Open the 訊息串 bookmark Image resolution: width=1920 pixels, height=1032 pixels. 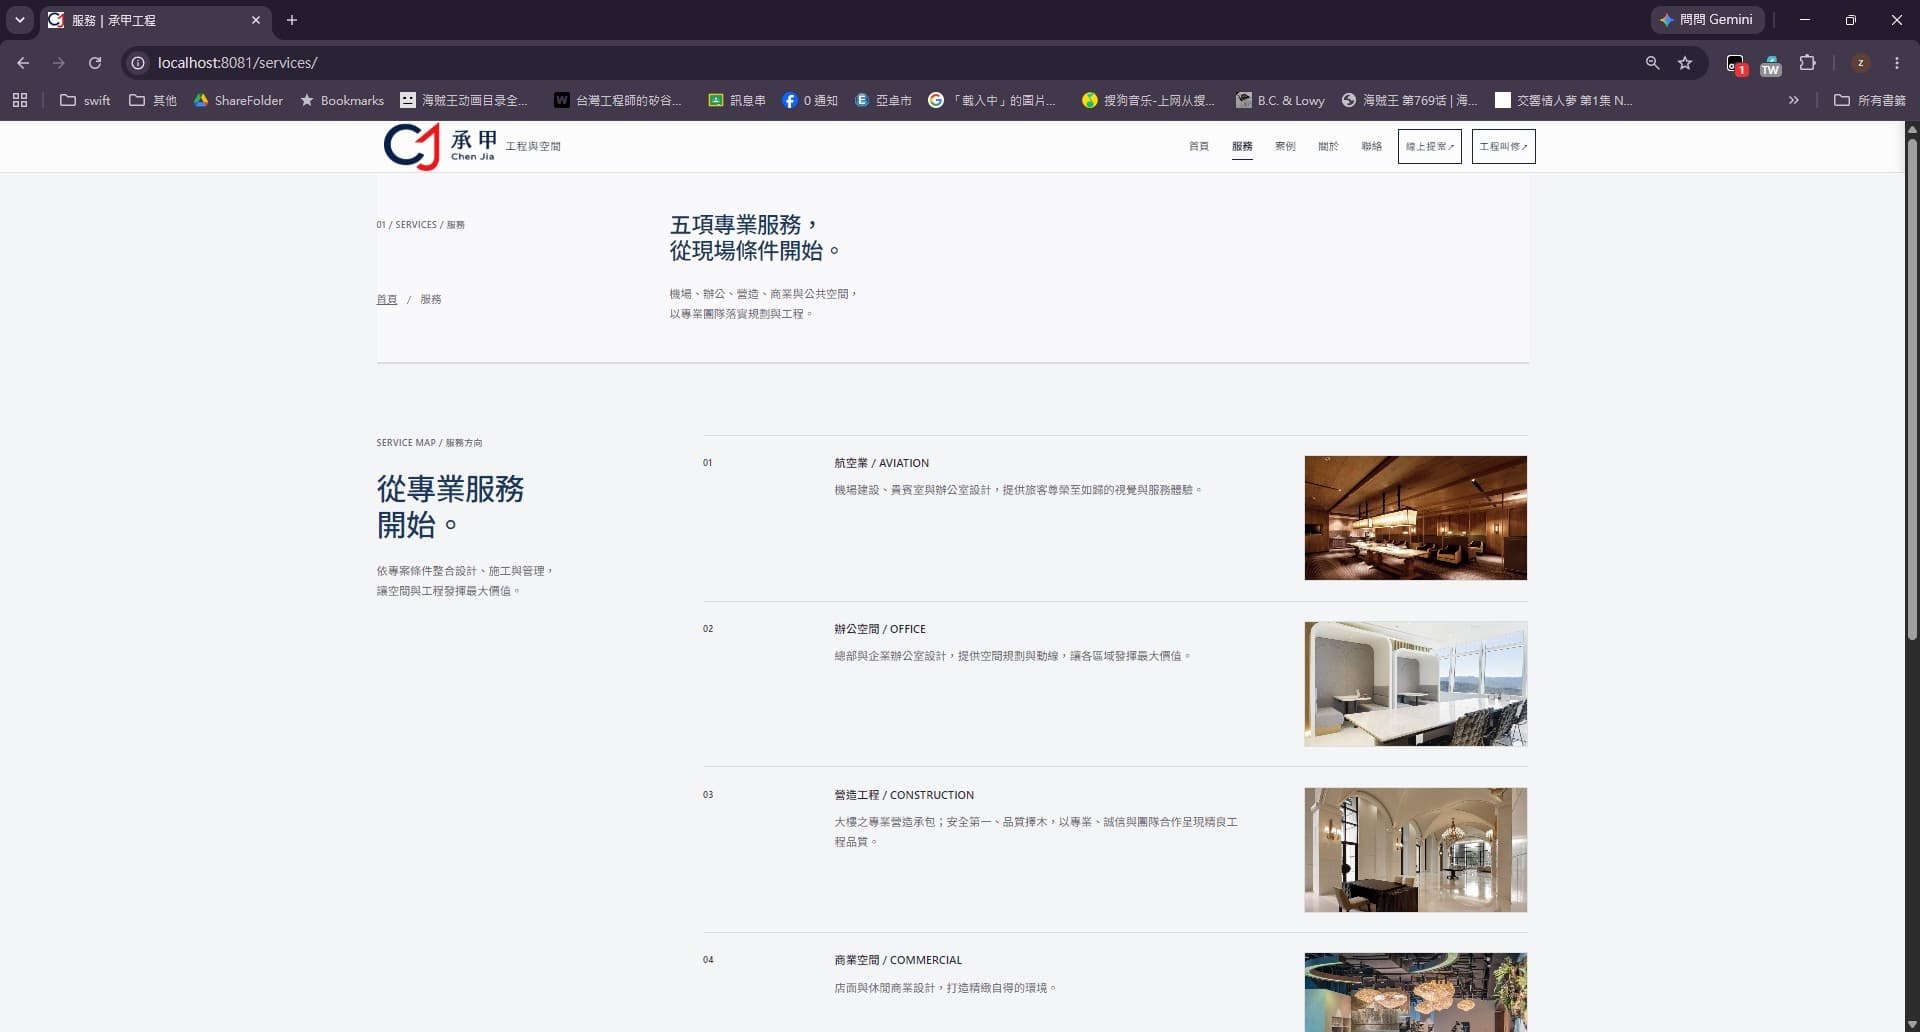coord(737,100)
